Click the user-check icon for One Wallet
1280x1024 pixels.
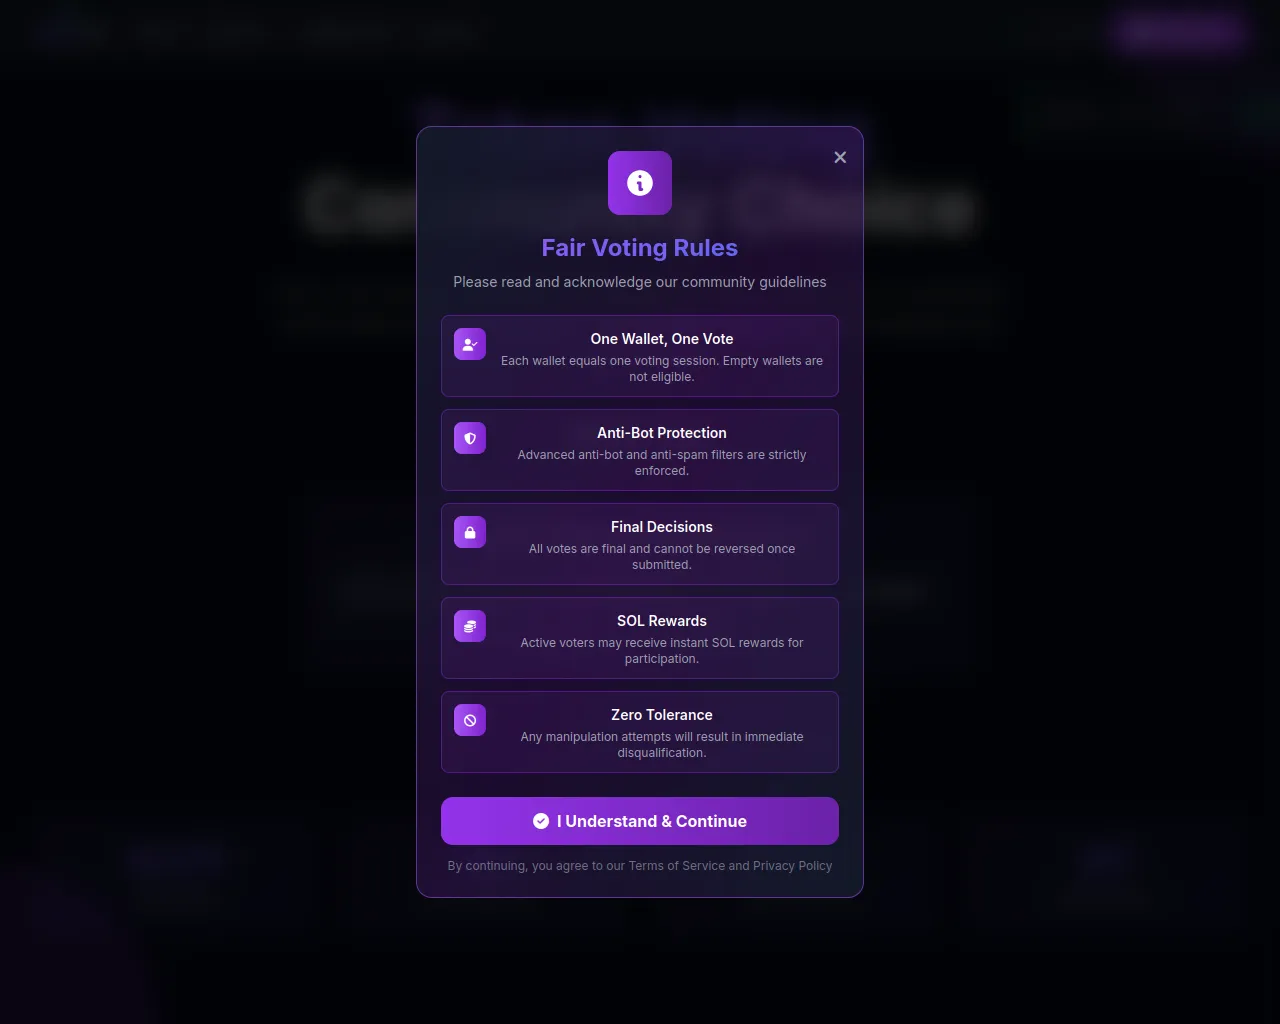(x=470, y=344)
